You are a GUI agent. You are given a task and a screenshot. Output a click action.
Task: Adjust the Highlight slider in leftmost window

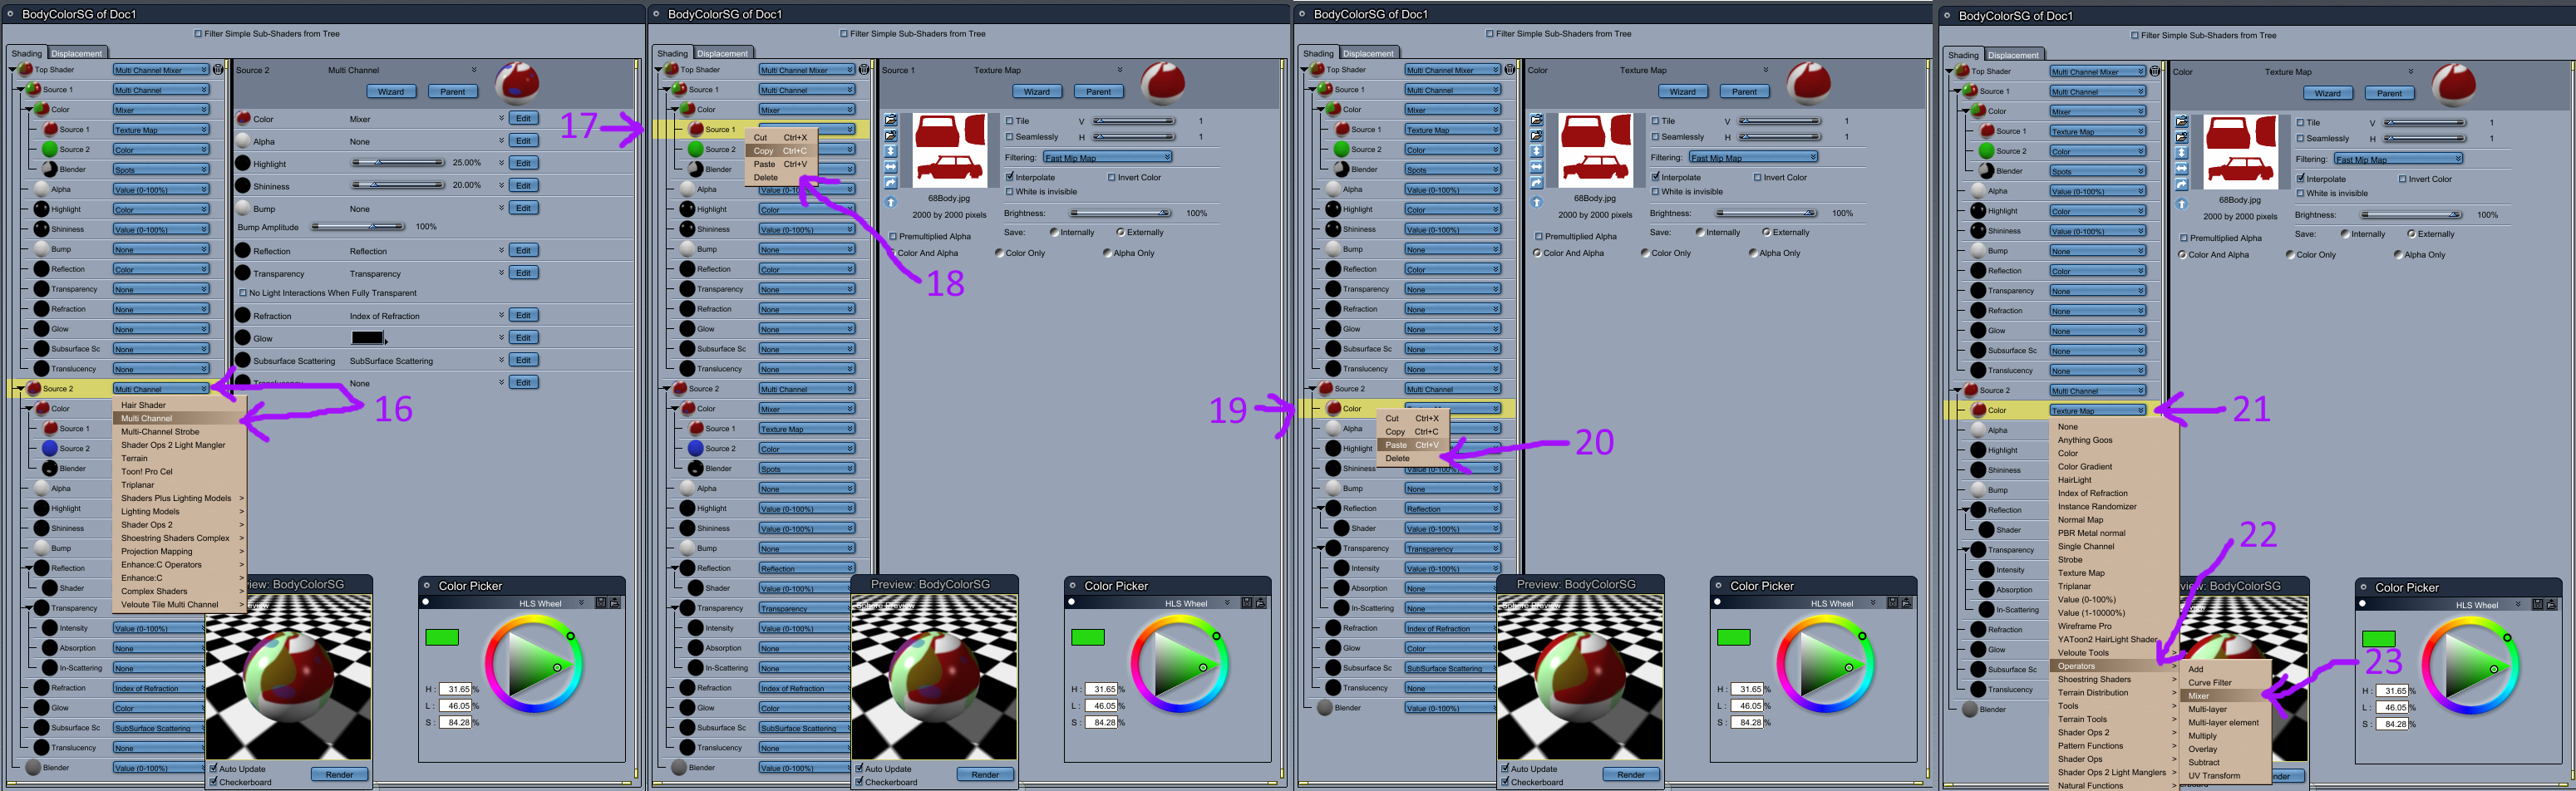pos(398,162)
